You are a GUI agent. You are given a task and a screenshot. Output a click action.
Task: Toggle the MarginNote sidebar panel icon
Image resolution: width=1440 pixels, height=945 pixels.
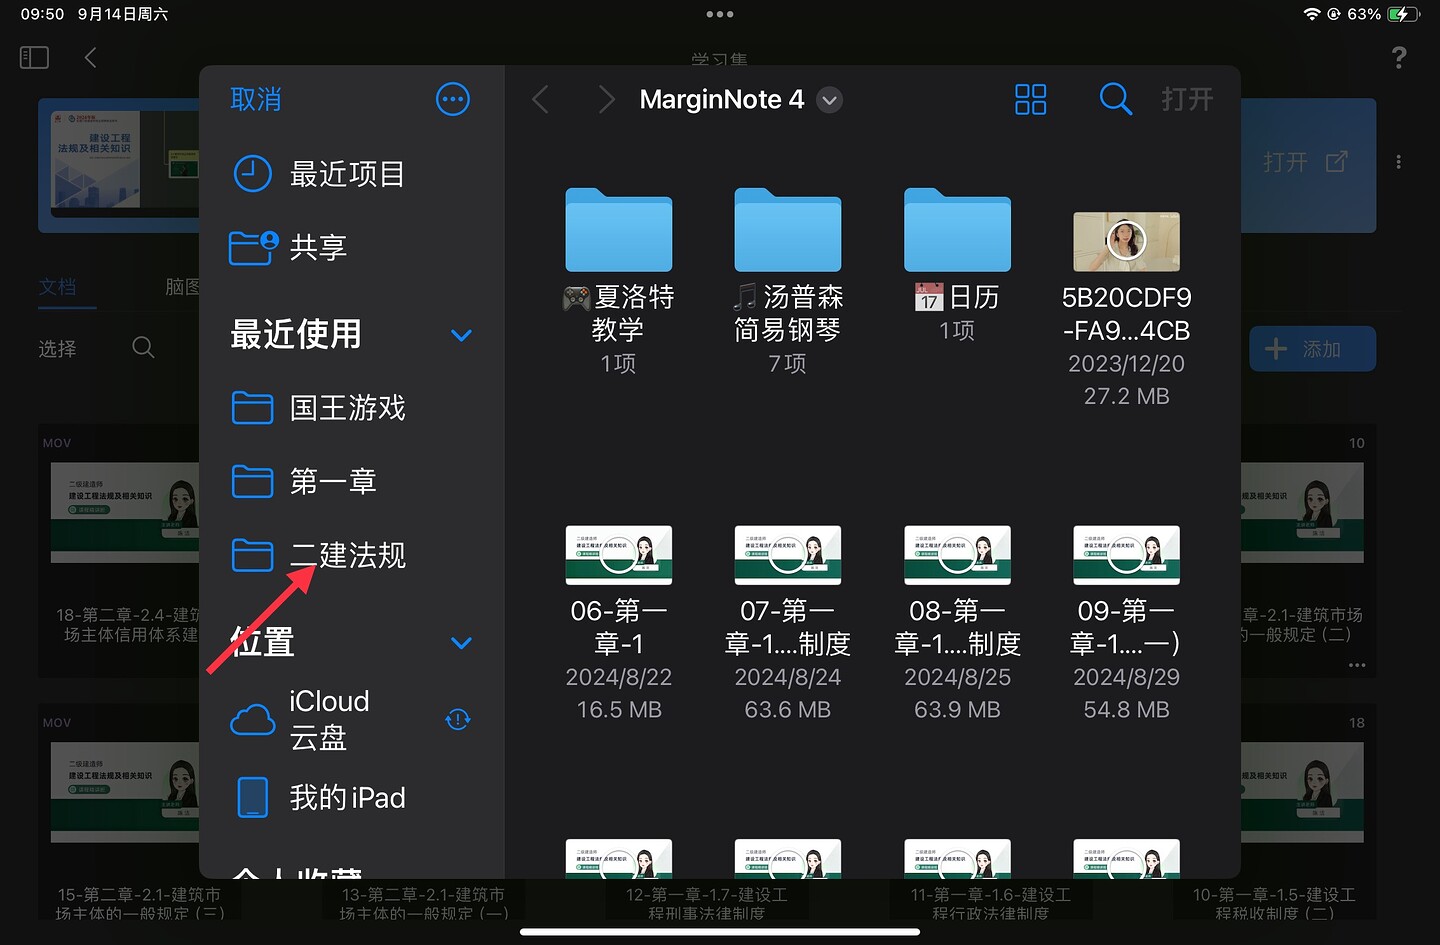(34, 58)
